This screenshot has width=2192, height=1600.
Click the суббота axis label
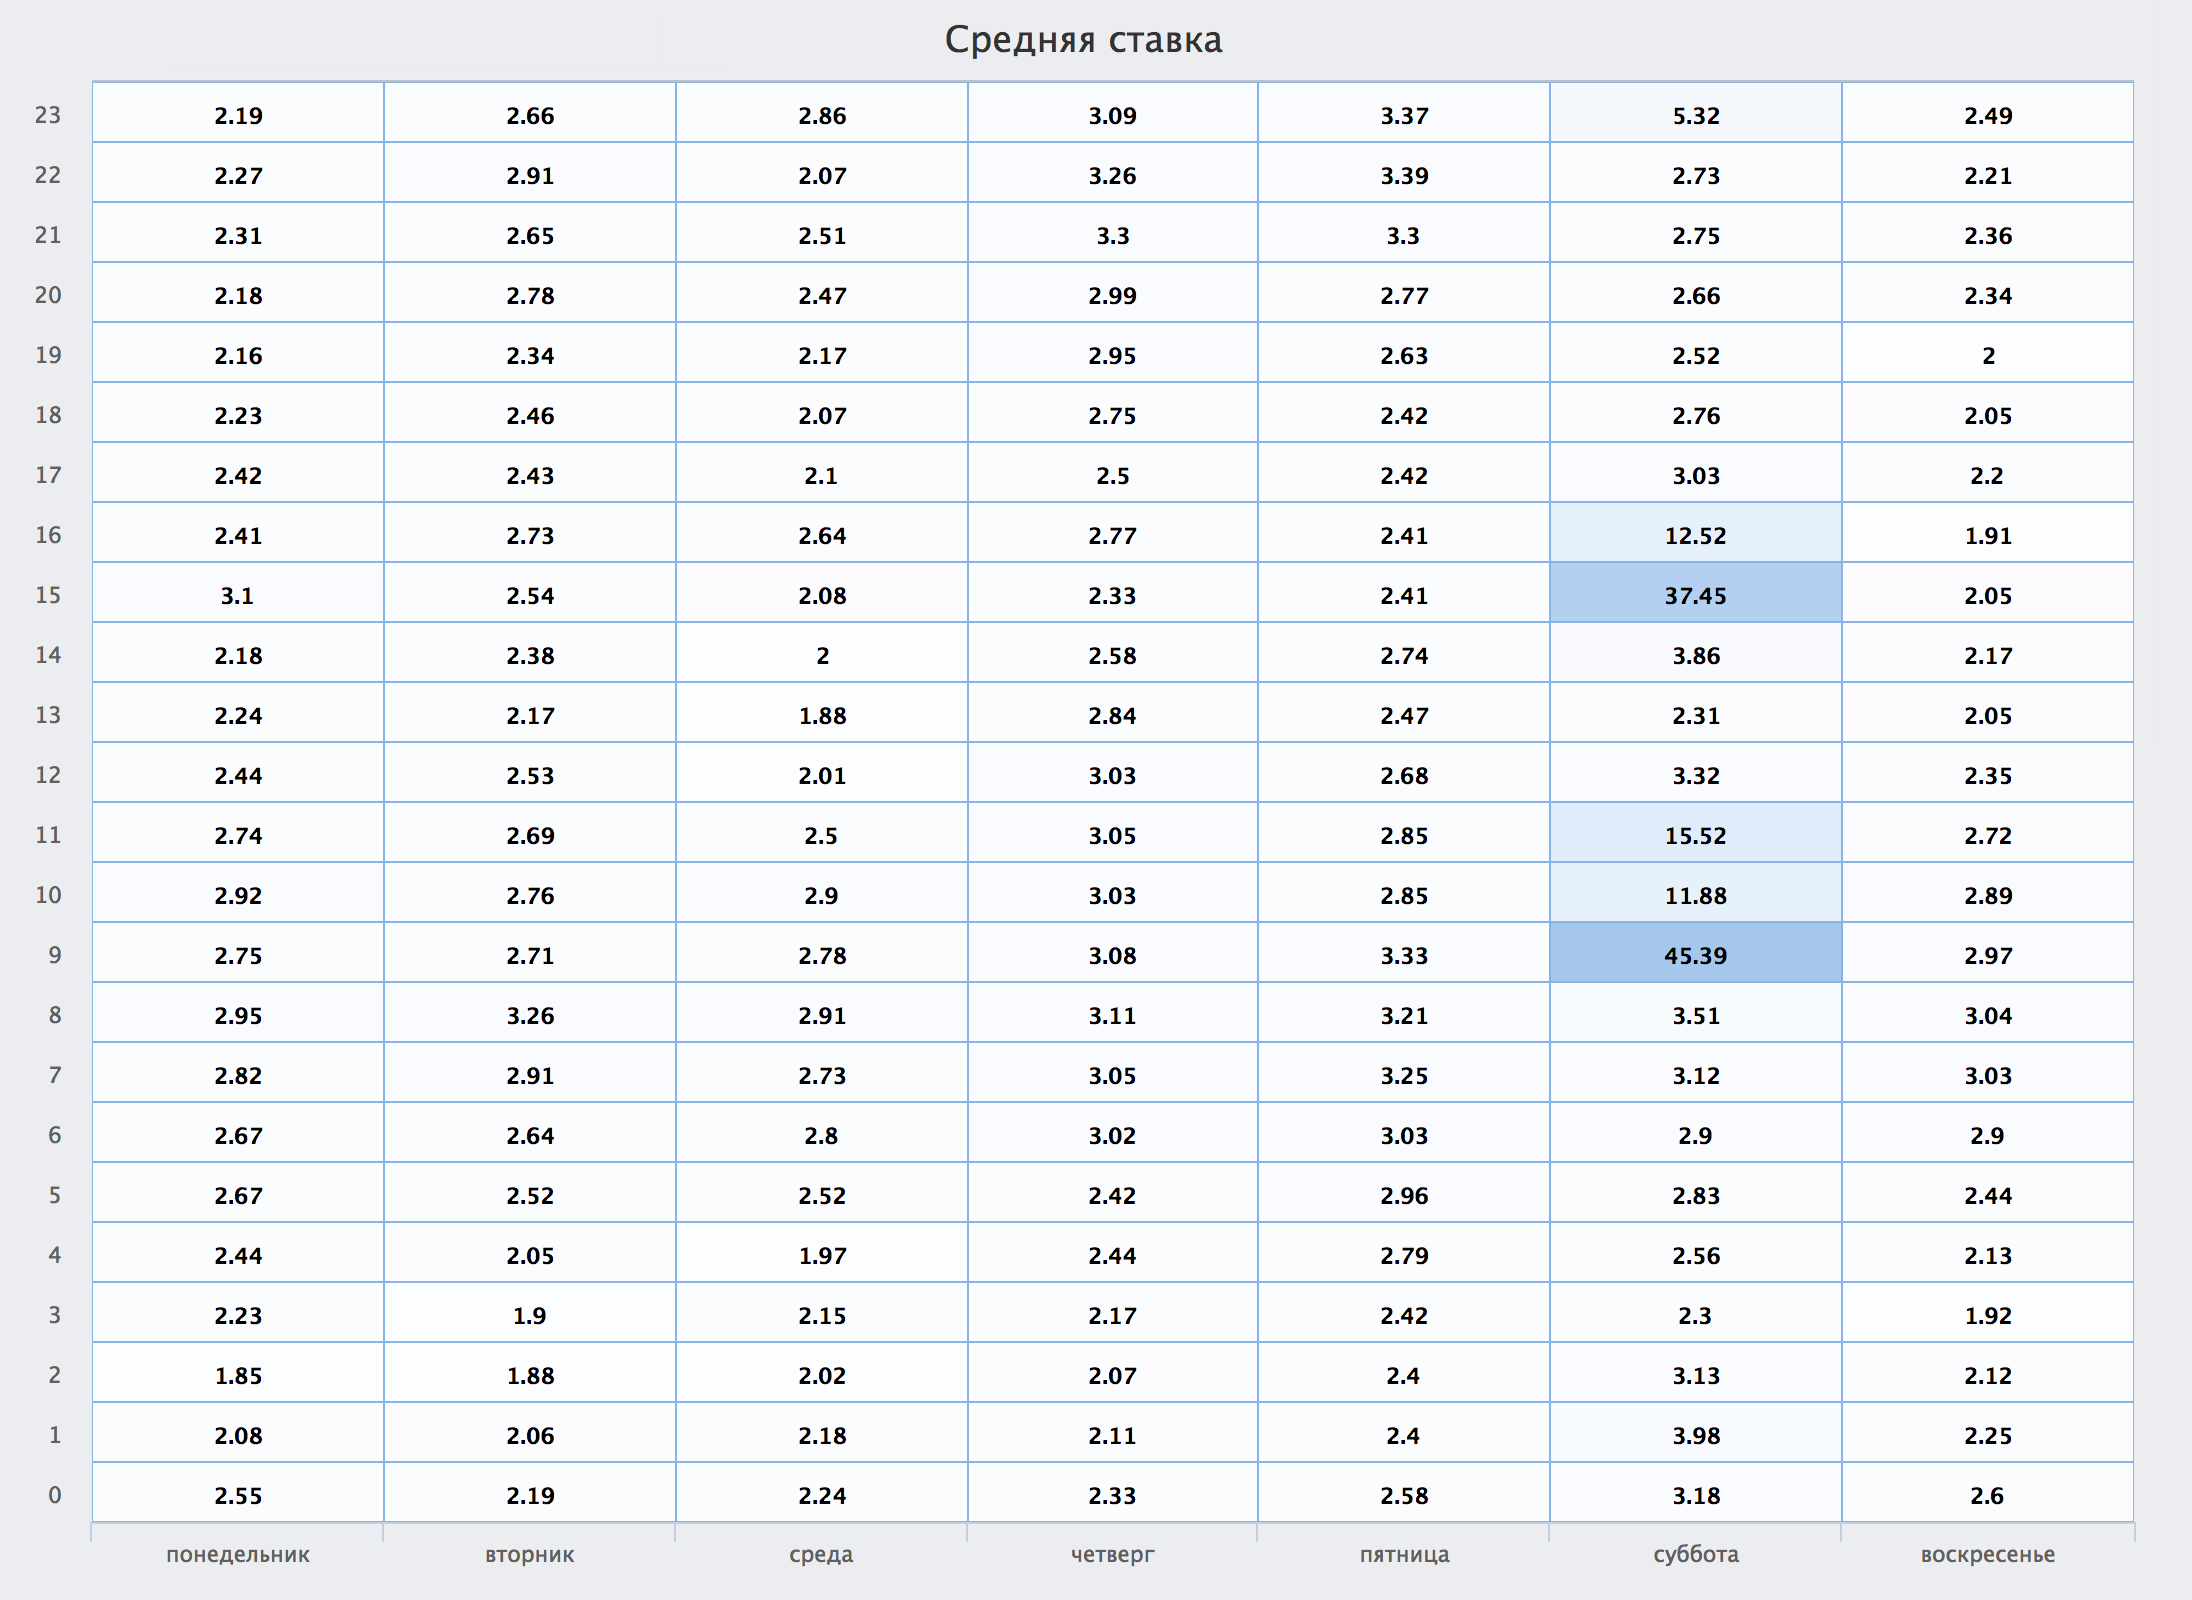point(1696,1554)
